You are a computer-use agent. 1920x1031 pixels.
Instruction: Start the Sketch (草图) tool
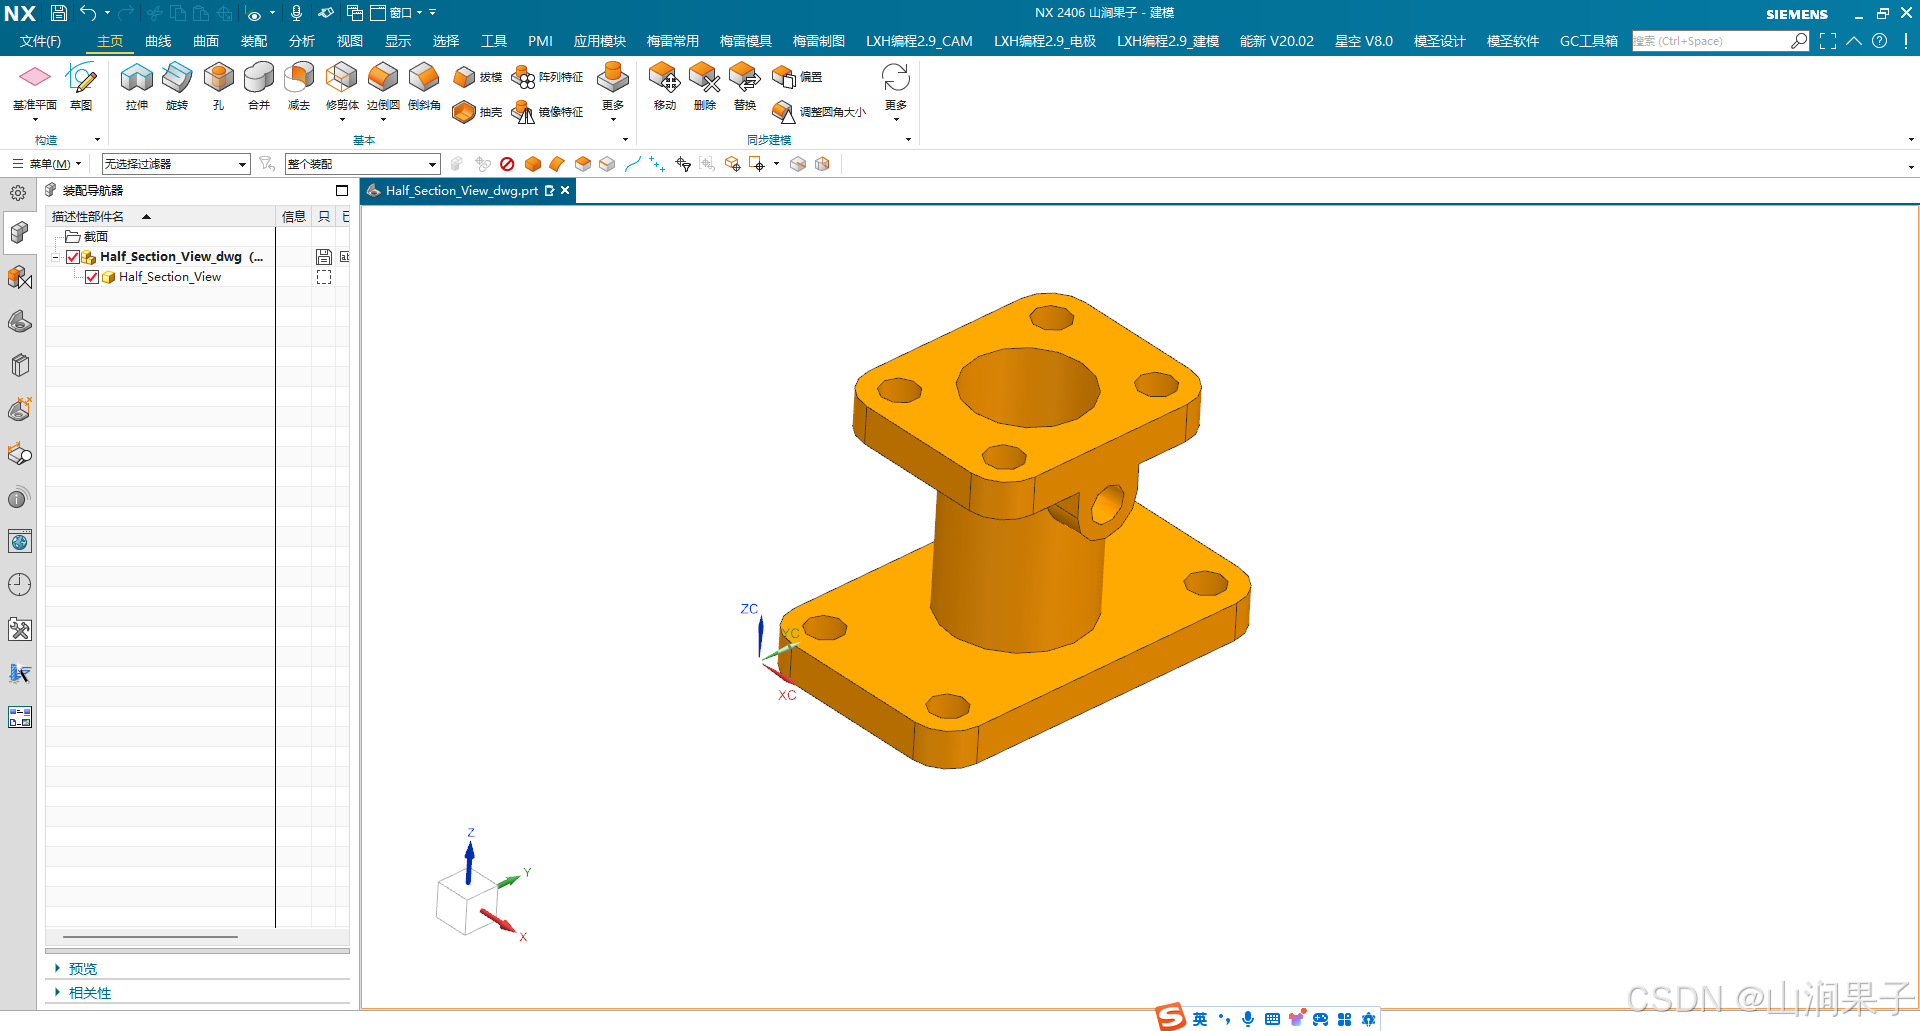[81, 88]
